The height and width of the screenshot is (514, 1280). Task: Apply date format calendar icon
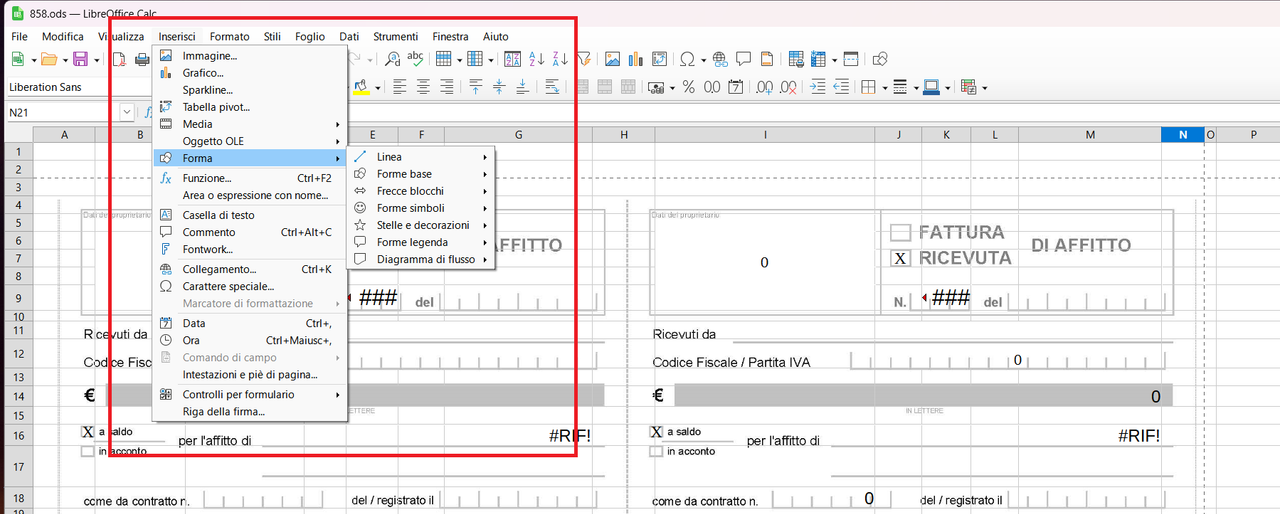click(x=736, y=87)
